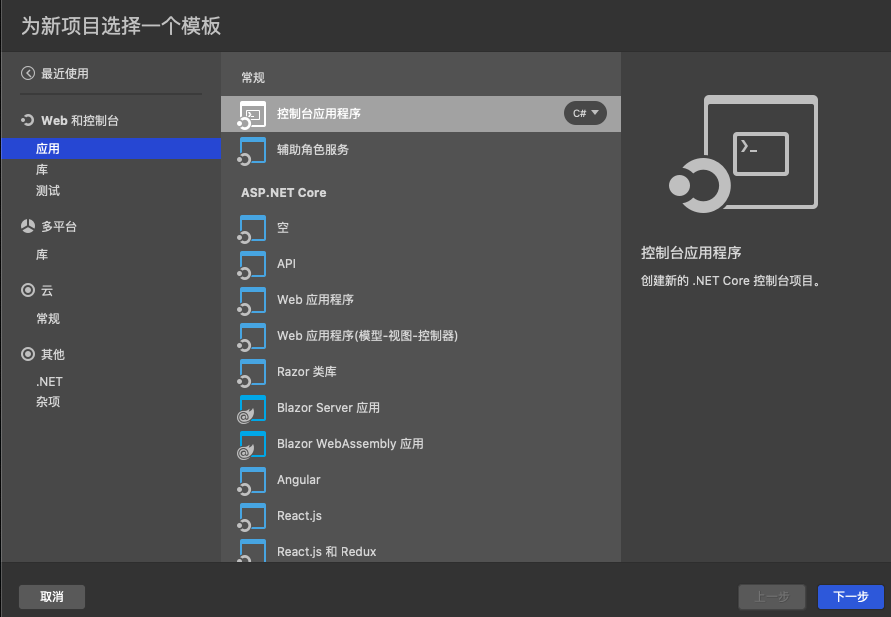Click the Web 应用程序 template icon
This screenshot has height=617, width=891.
coord(252,301)
